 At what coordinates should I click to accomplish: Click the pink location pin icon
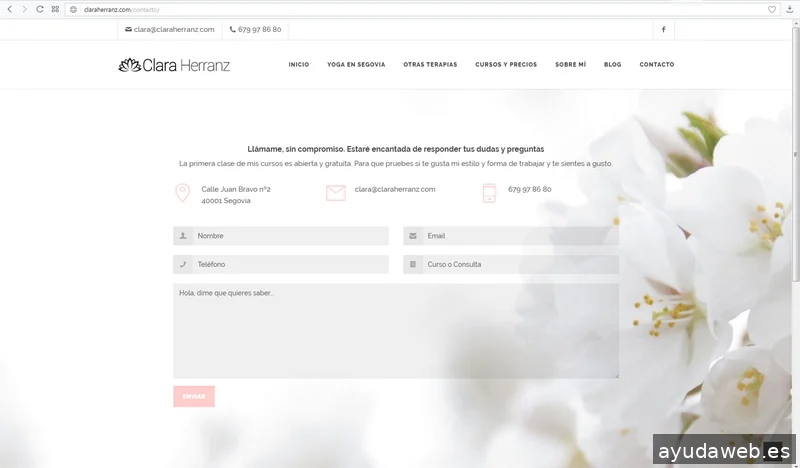pos(183,193)
